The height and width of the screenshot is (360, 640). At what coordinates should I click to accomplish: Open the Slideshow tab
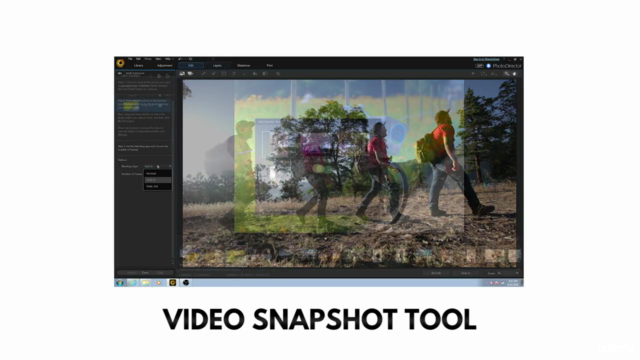244,66
